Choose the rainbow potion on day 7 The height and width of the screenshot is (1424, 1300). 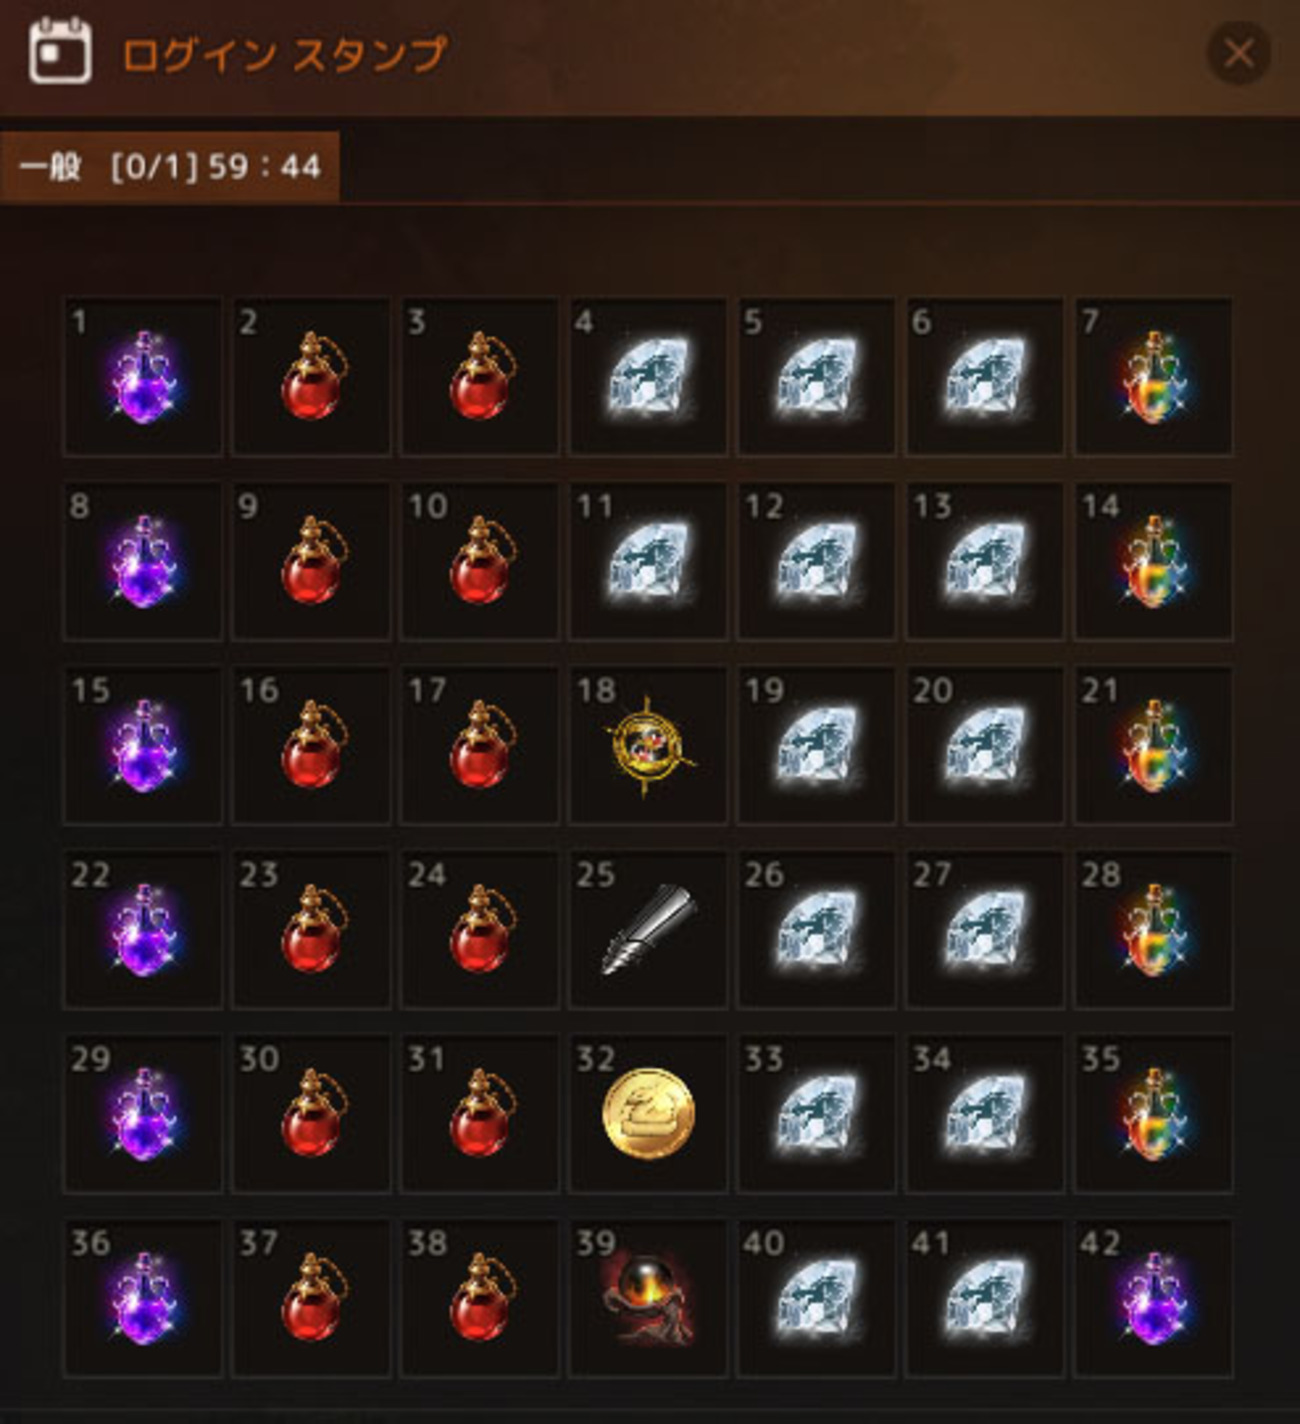click(x=1154, y=377)
